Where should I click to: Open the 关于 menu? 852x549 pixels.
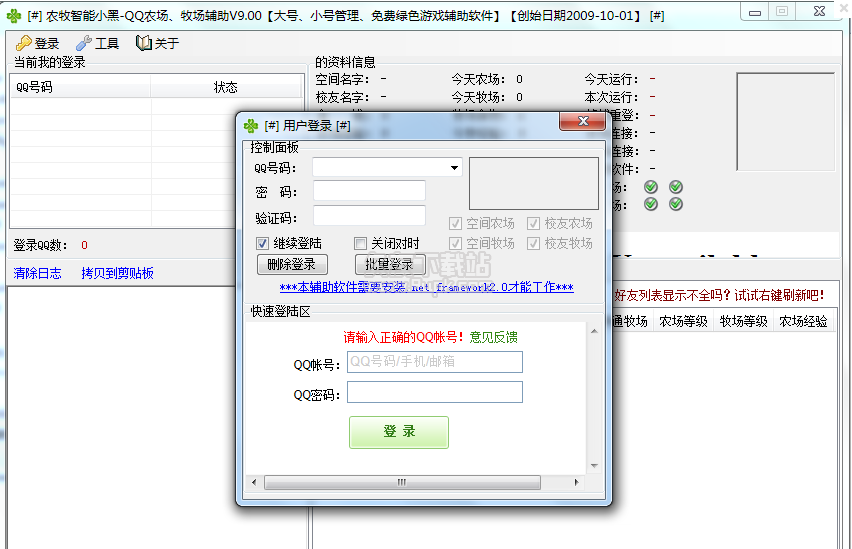point(157,43)
